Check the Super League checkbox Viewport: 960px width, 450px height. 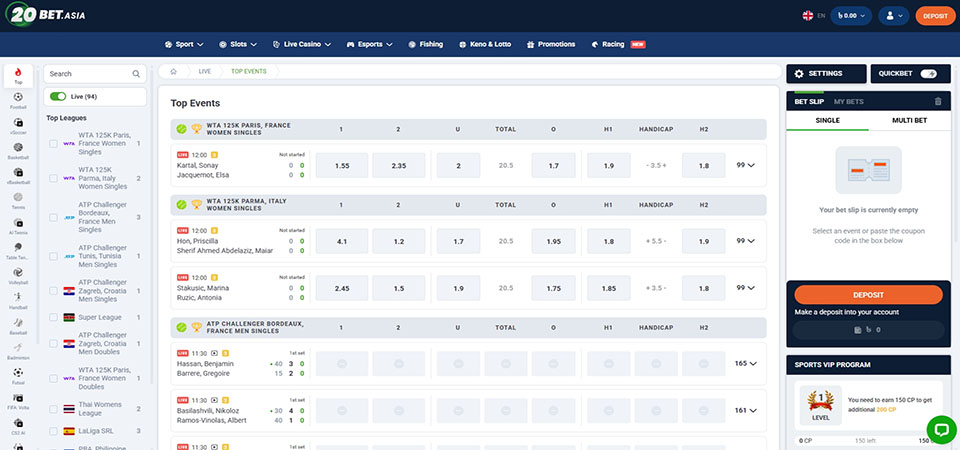pyautogui.click(x=53, y=317)
